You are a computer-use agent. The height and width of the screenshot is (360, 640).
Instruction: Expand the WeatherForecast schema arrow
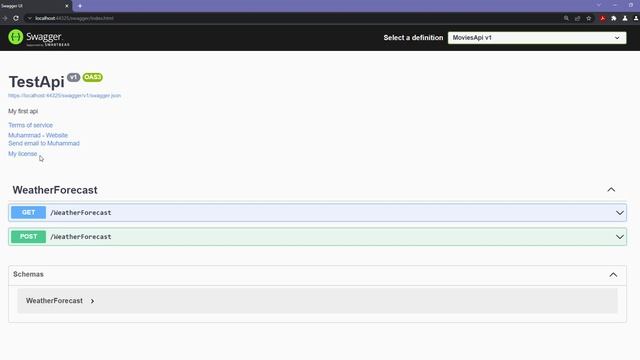click(x=92, y=301)
